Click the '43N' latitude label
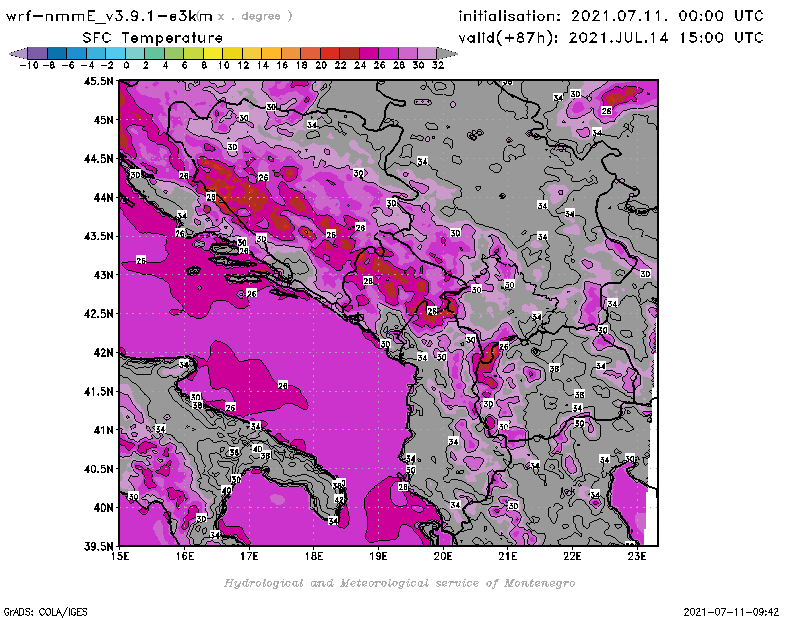Screen dimensions: 800x618 pos(103,275)
